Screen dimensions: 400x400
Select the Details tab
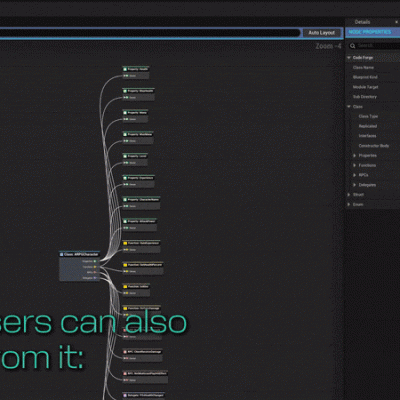tap(362, 22)
